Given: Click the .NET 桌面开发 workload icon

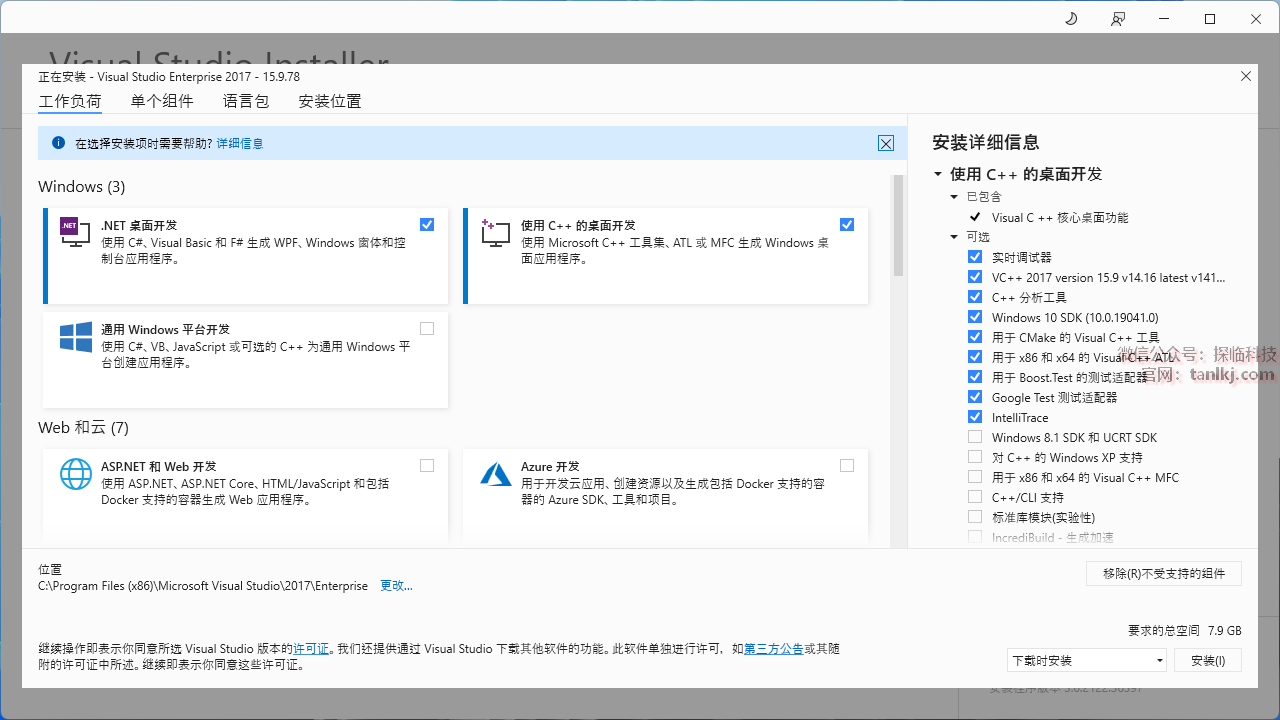Looking at the screenshot, I should (76, 233).
